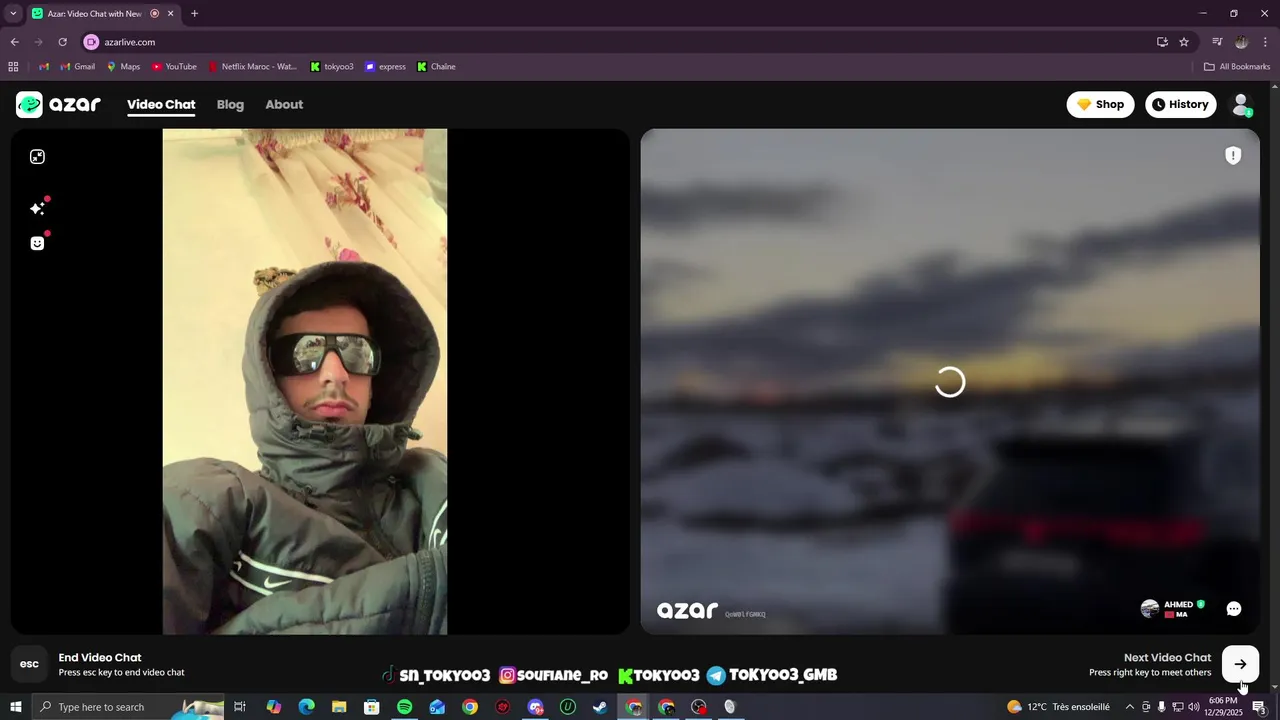This screenshot has width=1280, height=720.
Task: Close the Azar Video Chat tab
Action: (170, 14)
